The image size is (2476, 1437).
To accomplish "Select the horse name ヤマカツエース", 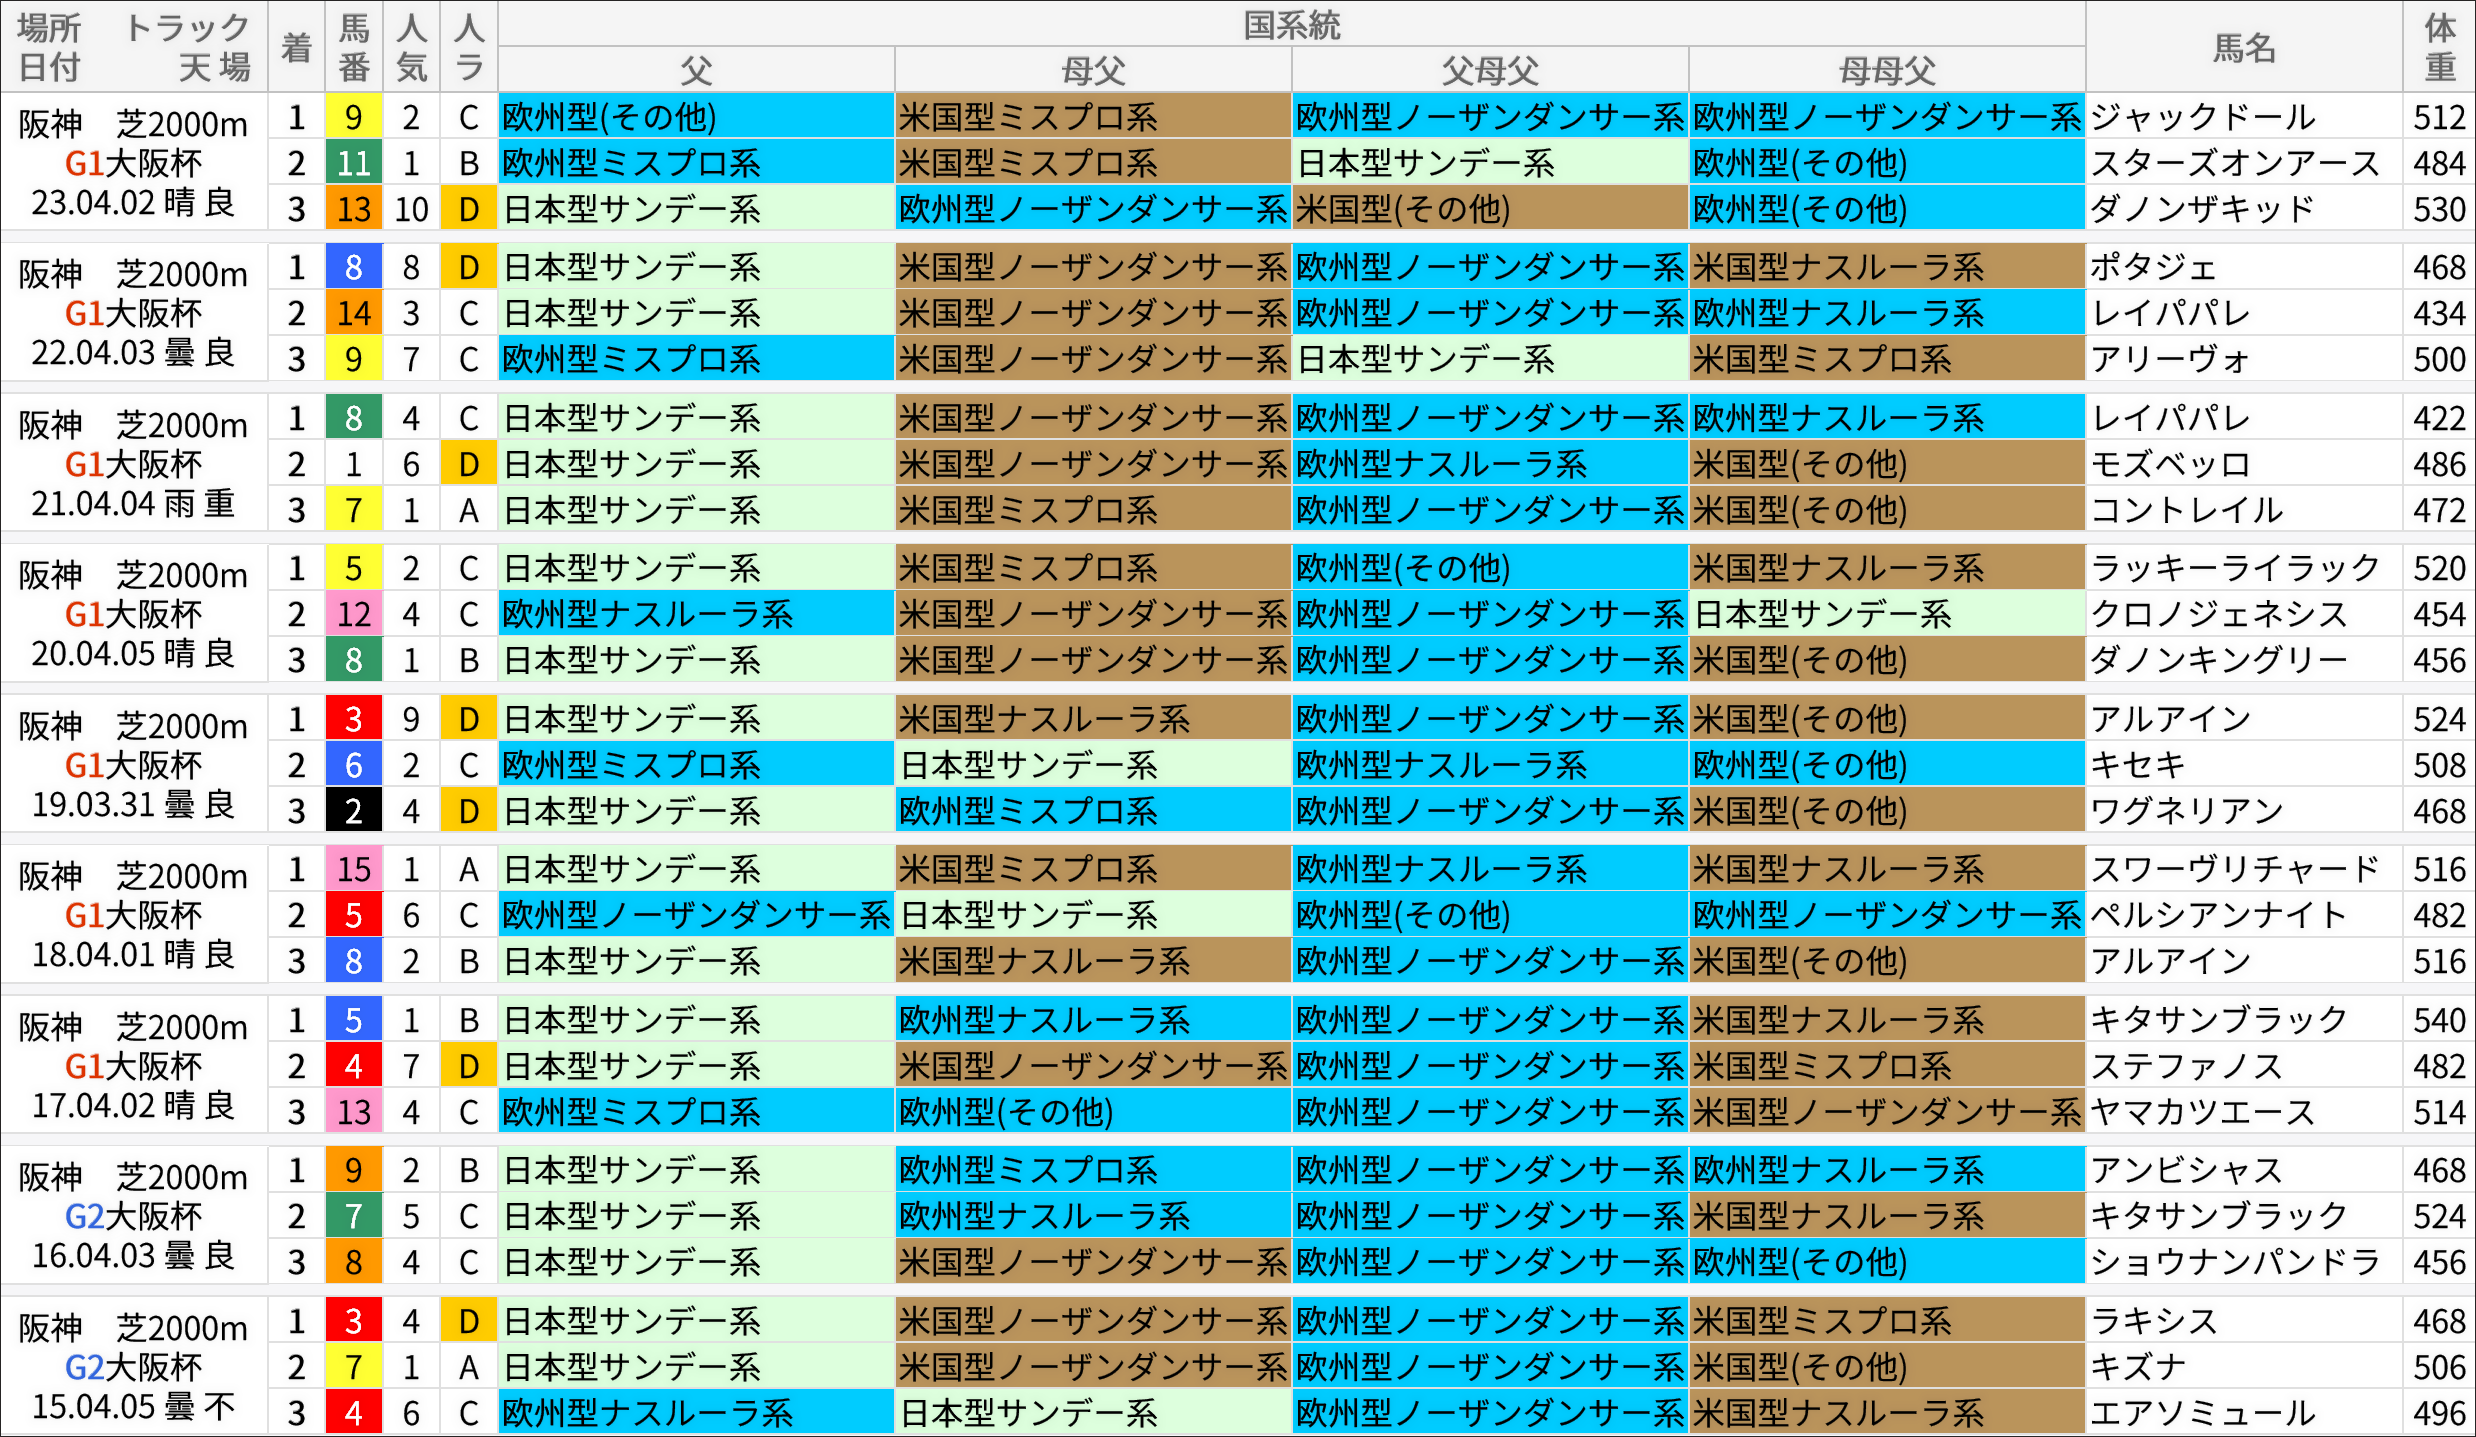I will 2203,1113.
